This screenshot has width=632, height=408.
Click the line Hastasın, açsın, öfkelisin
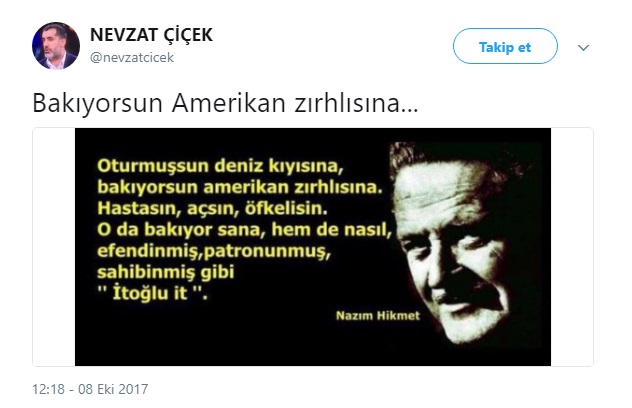coord(212,208)
